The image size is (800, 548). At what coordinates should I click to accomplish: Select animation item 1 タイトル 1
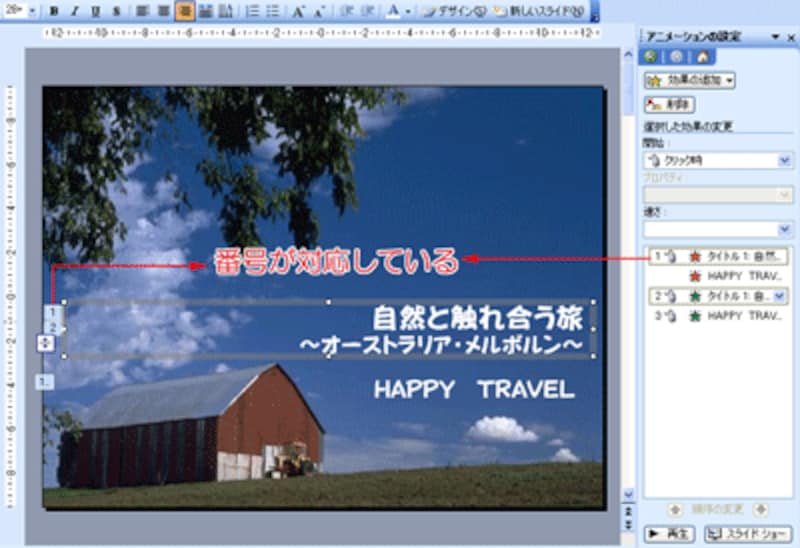[x=718, y=256]
